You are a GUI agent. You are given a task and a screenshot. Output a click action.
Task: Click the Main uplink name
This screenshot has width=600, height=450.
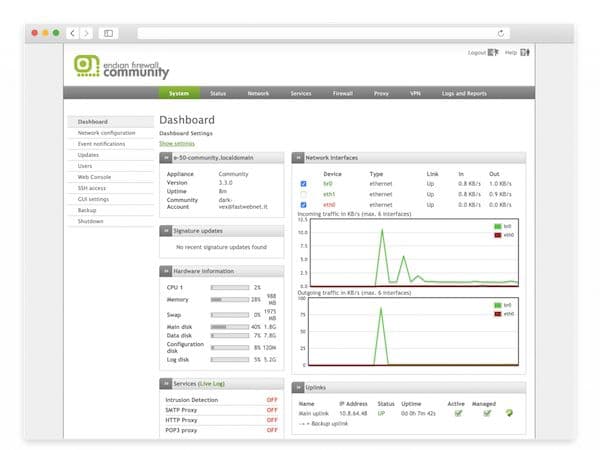click(x=313, y=414)
